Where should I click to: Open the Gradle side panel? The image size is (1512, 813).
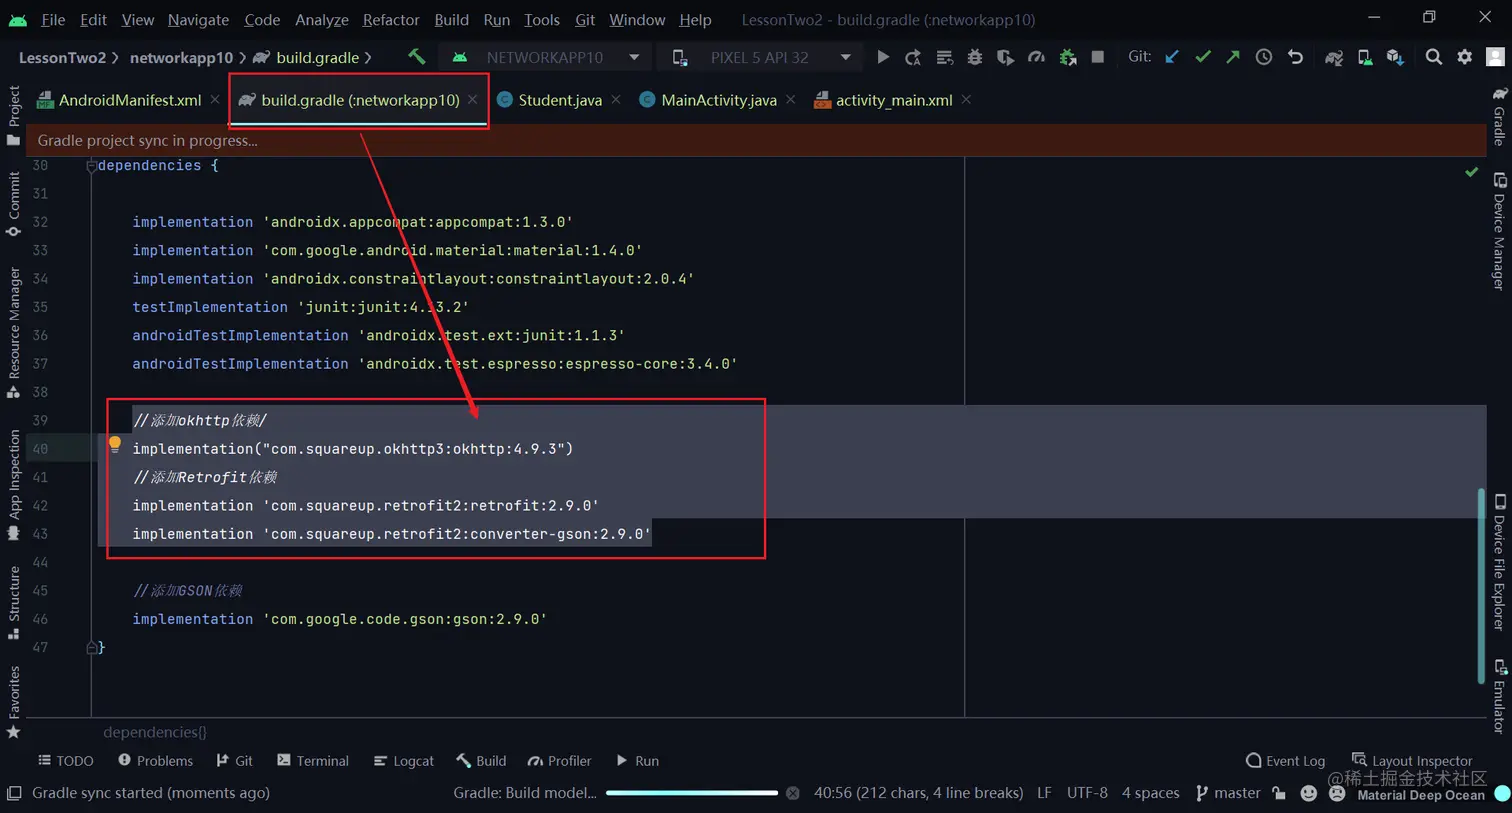click(1499, 117)
